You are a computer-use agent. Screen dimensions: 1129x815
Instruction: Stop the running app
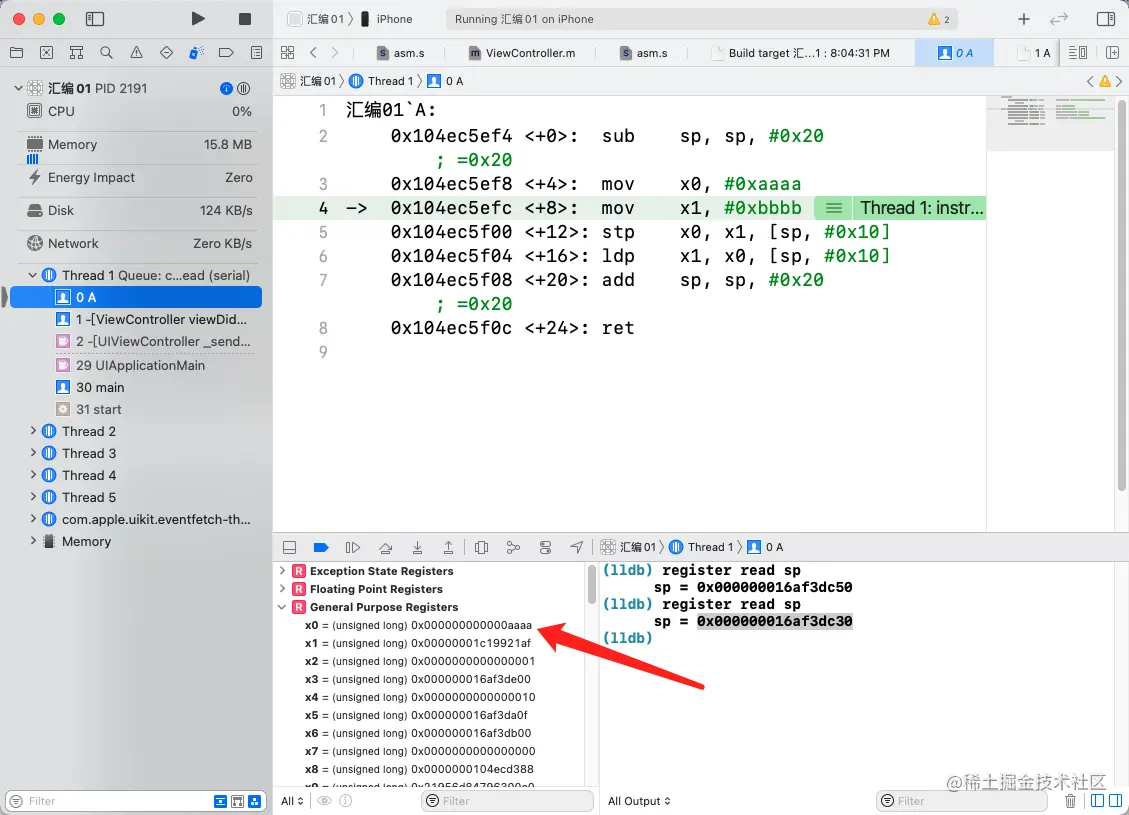click(245, 19)
